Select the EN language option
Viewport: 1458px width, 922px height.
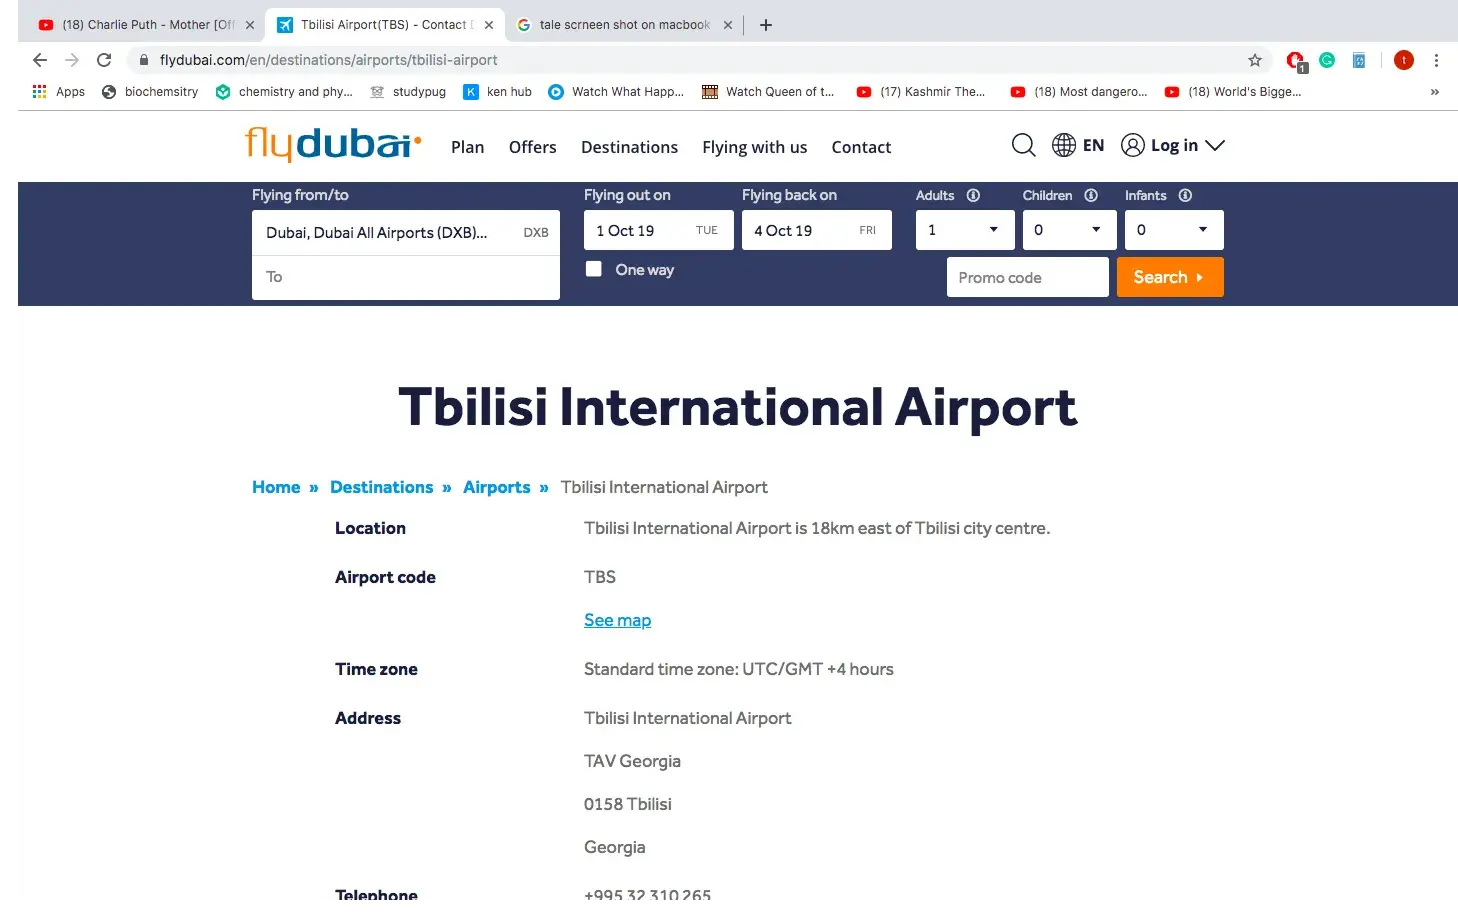tap(1094, 146)
